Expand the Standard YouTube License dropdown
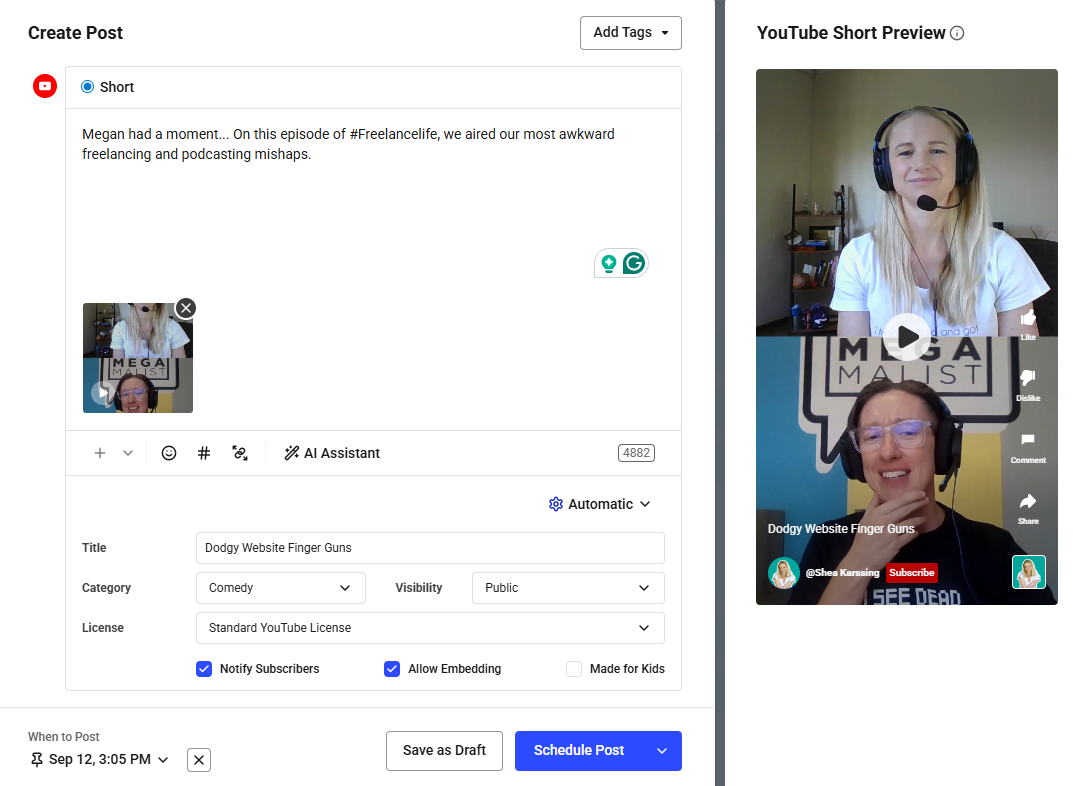 tap(430, 628)
